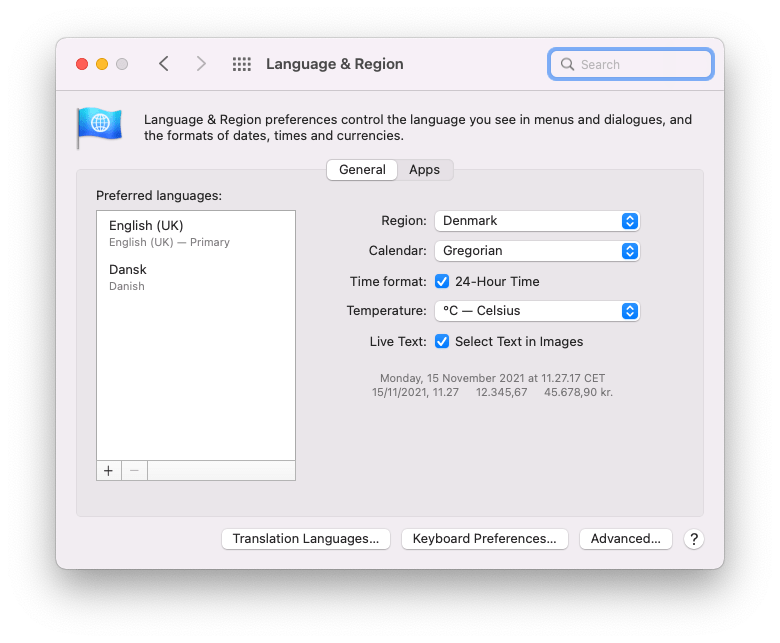Image resolution: width=780 pixels, height=643 pixels.
Task: Minimize window with yellow button
Action: pyautogui.click(x=102, y=64)
